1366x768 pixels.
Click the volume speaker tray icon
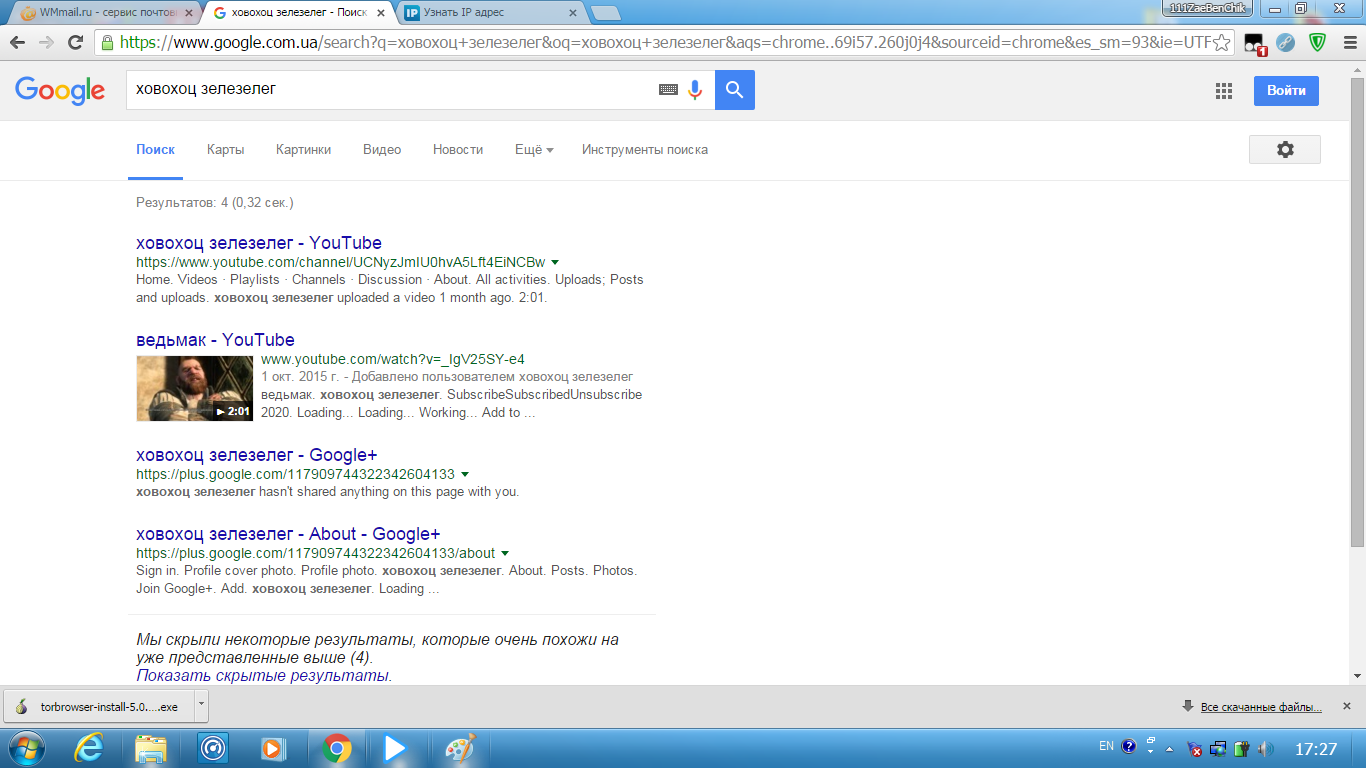1265,748
